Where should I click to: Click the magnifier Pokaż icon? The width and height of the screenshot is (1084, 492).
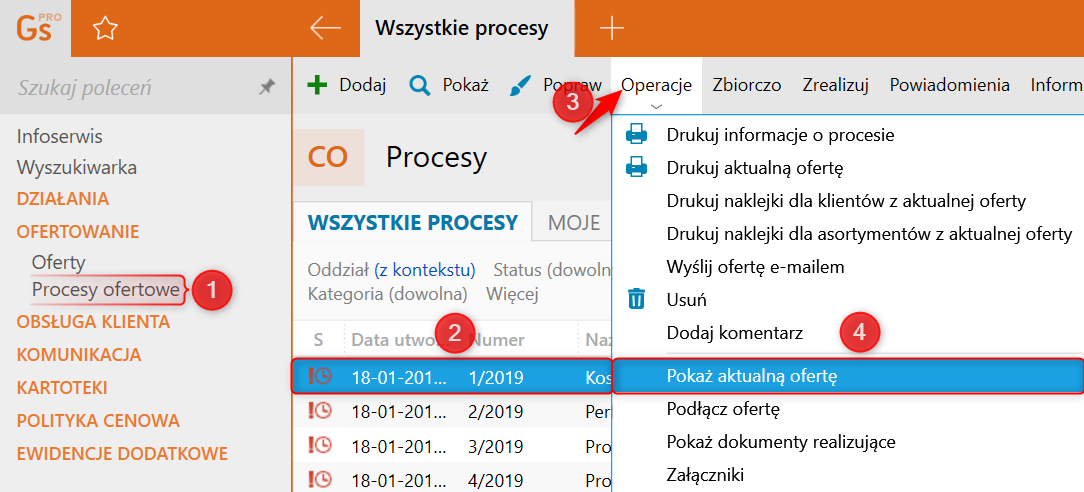coord(420,85)
